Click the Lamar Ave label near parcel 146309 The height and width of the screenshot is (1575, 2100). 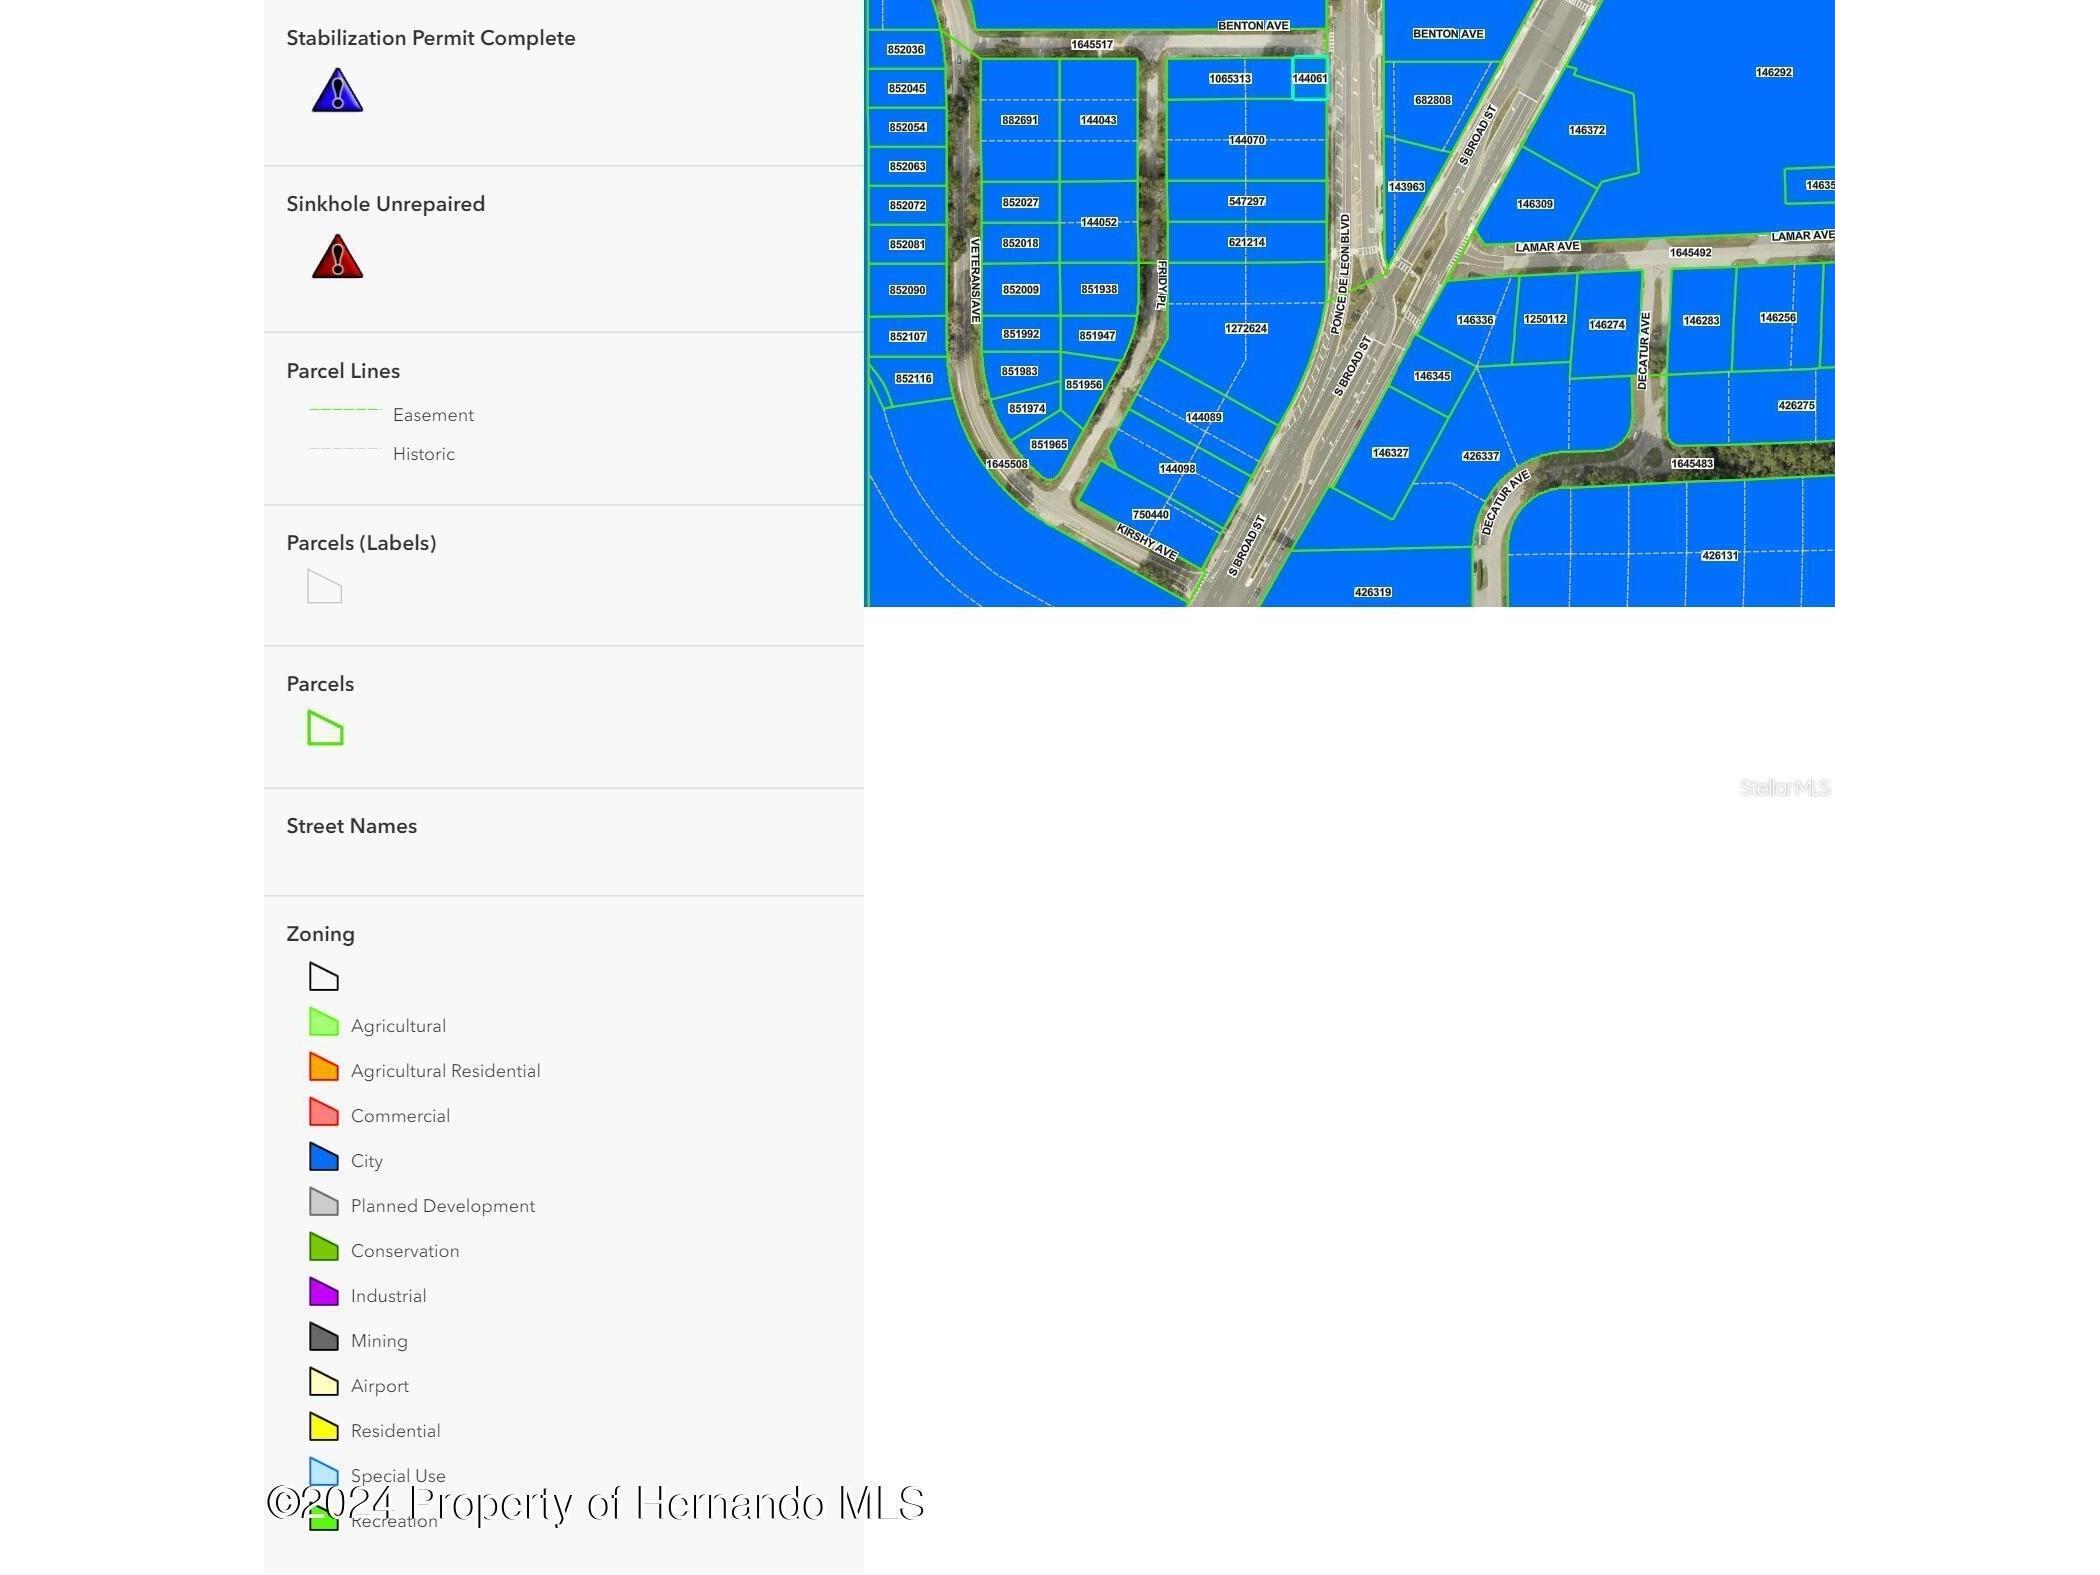pos(1547,247)
